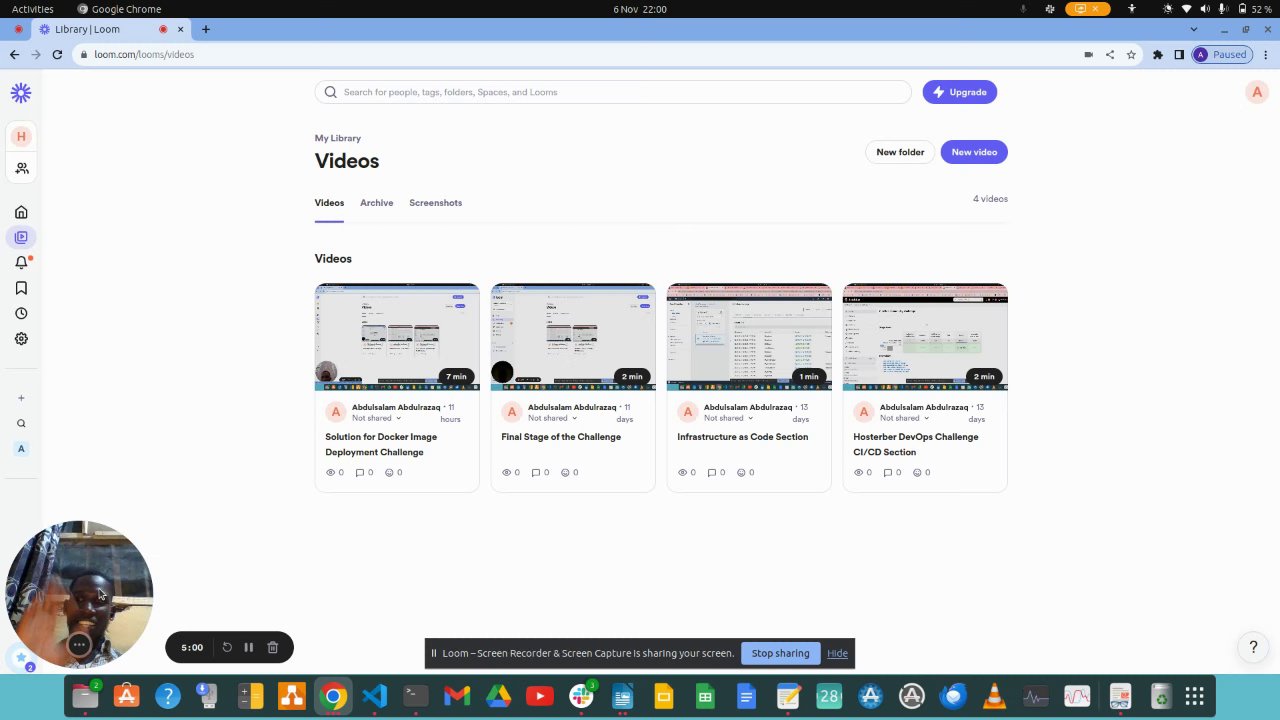Open camera bubble options (three dots)
Viewport: 1280px width, 720px height.
click(x=79, y=645)
